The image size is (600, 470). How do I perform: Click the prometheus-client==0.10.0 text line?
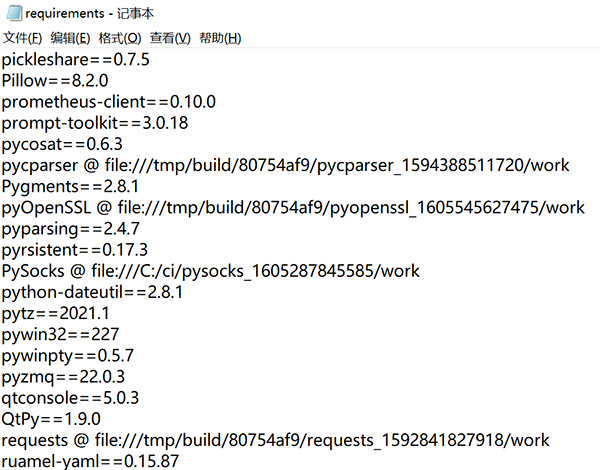tap(109, 102)
